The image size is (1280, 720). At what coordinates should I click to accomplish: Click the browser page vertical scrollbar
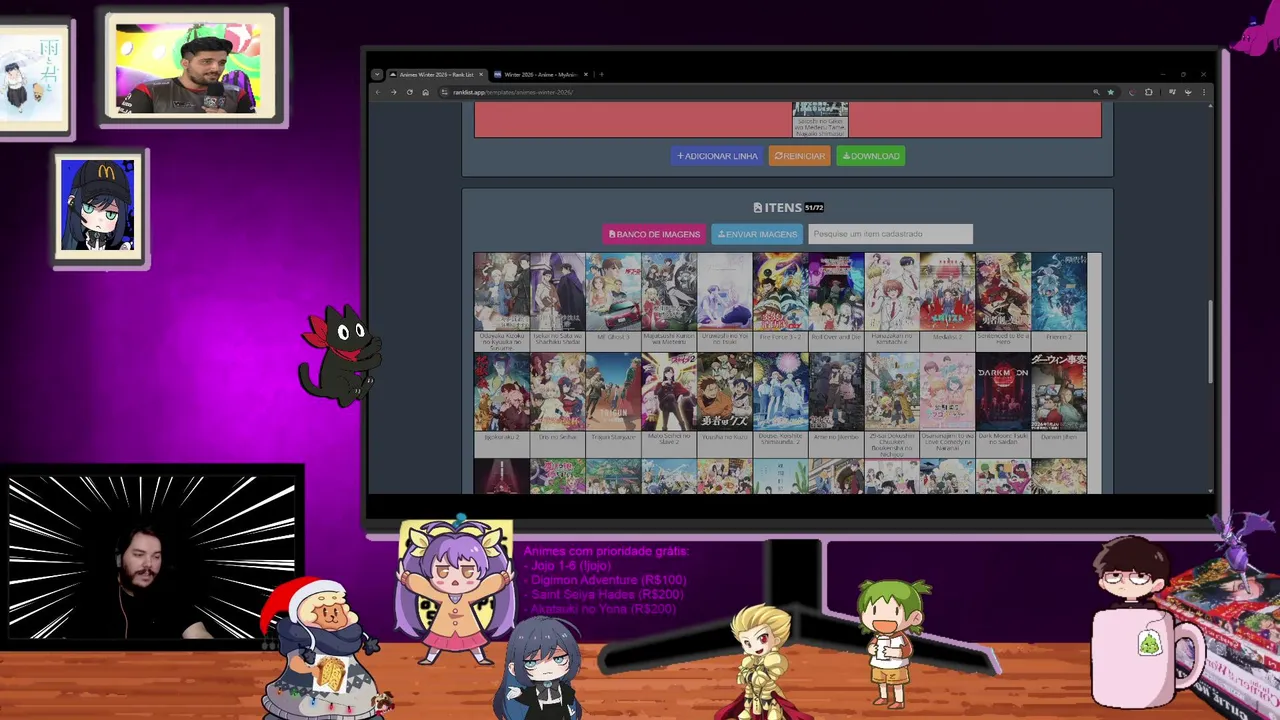[1210, 342]
